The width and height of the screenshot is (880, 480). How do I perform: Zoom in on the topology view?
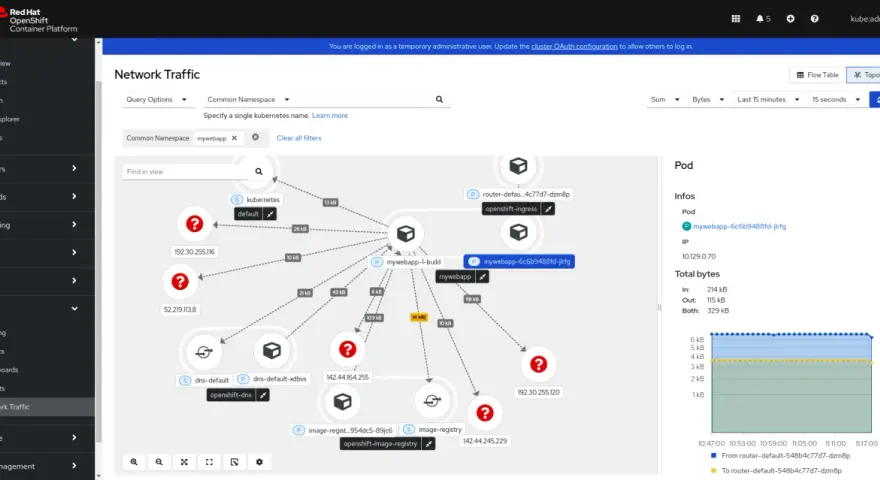tap(134, 462)
